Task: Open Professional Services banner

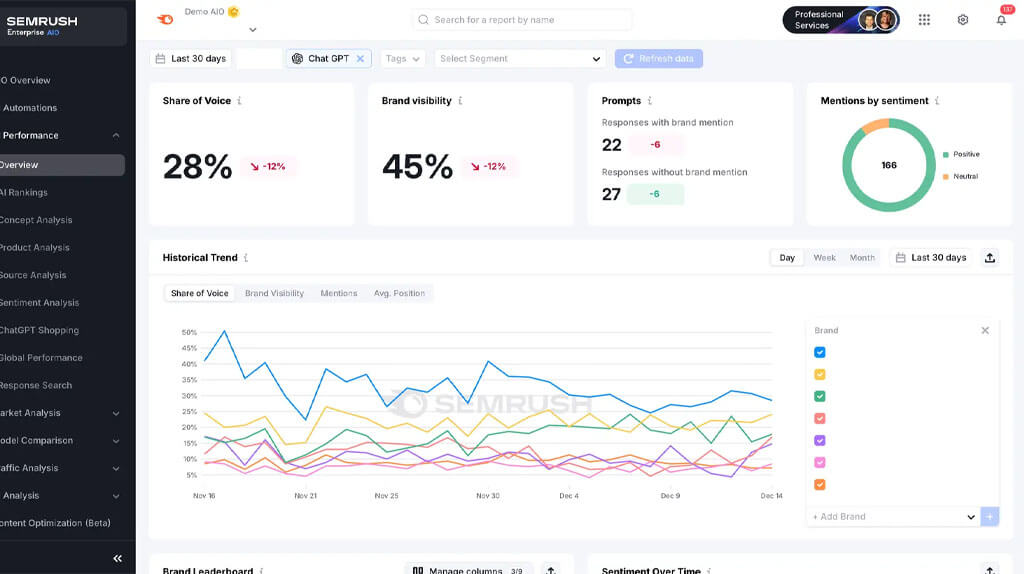Action: [x=840, y=20]
